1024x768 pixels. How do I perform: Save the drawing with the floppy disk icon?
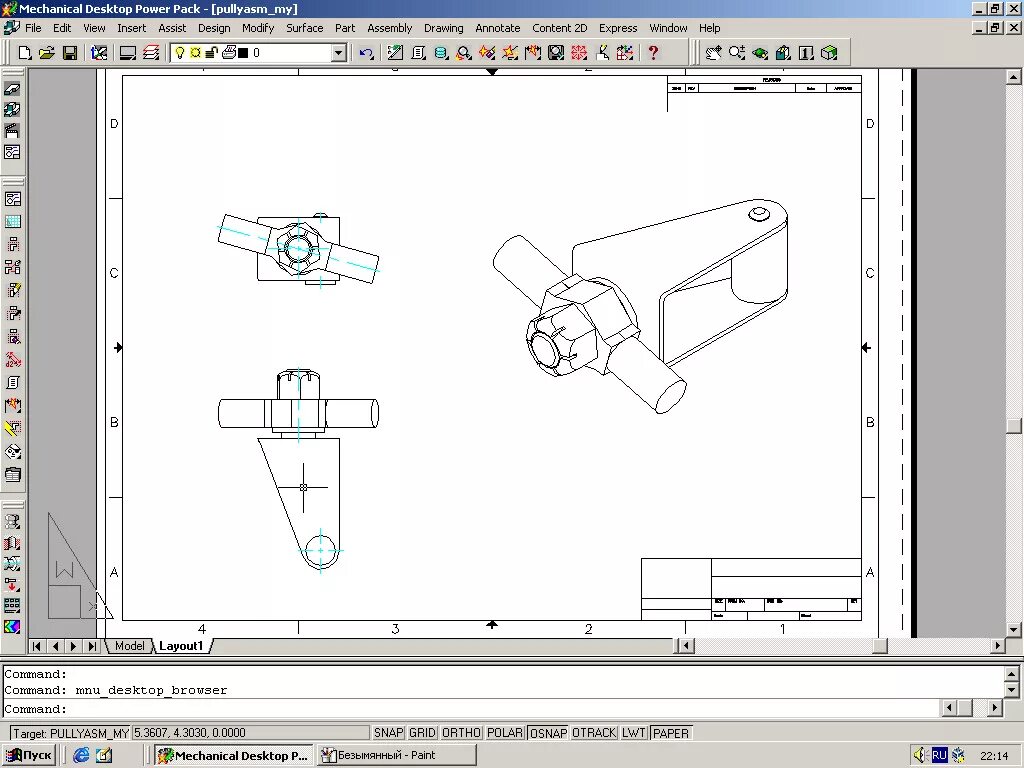(70, 53)
